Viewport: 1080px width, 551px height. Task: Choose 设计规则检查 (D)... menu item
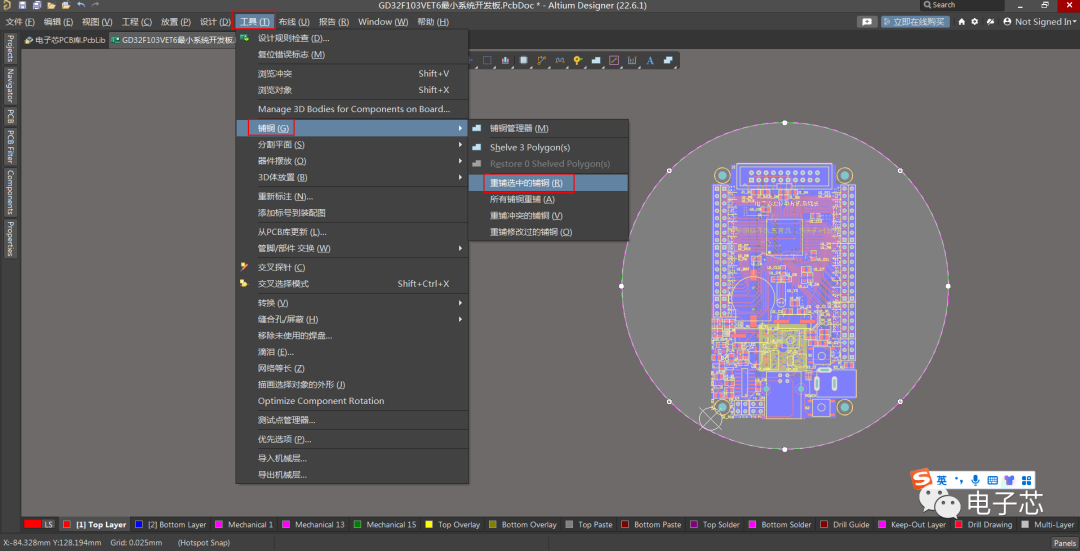click(x=352, y=38)
